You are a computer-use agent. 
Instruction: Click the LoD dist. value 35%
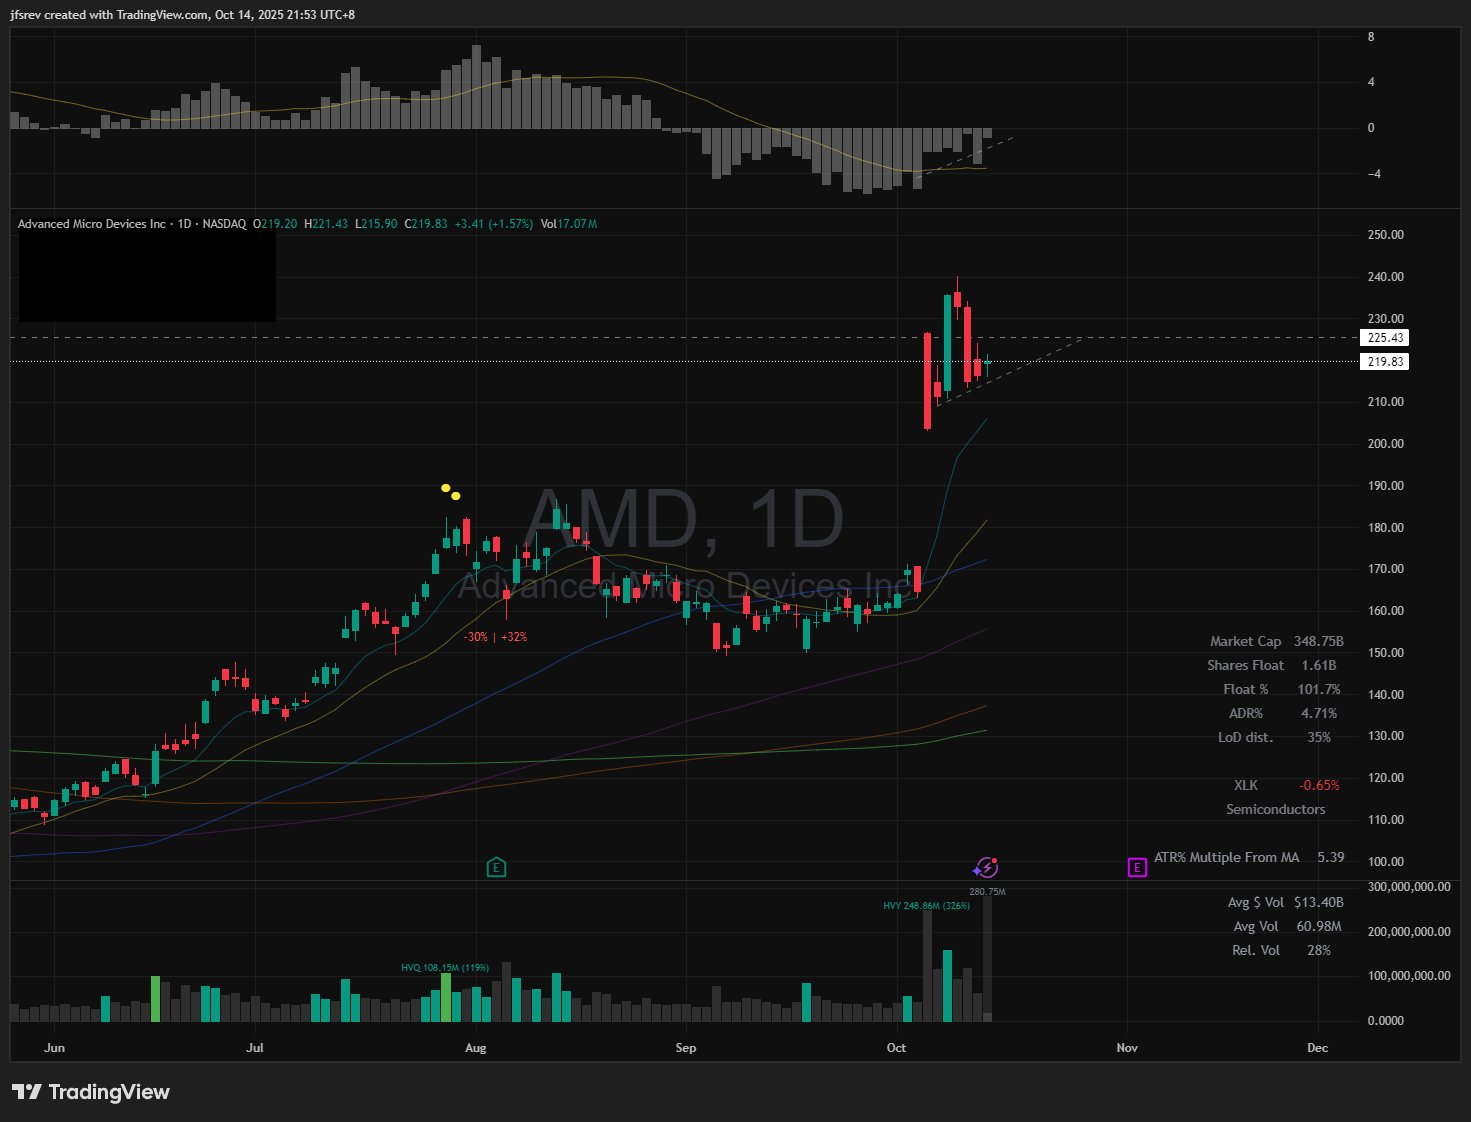click(1319, 738)
